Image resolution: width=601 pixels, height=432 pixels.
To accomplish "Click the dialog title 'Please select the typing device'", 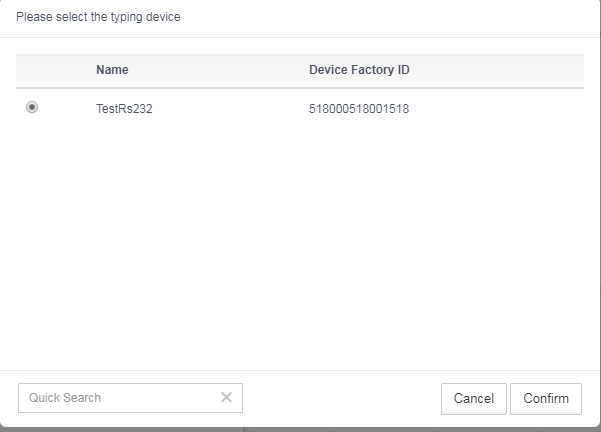I will click(x=98, y=17).
